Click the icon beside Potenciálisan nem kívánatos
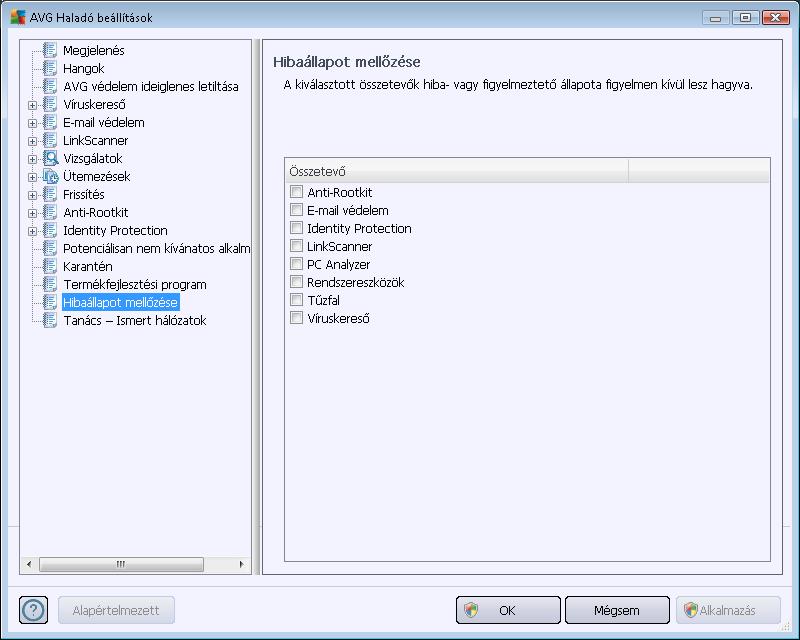The height and width of the screenshot is (640, 800). [x=50, y=249]
